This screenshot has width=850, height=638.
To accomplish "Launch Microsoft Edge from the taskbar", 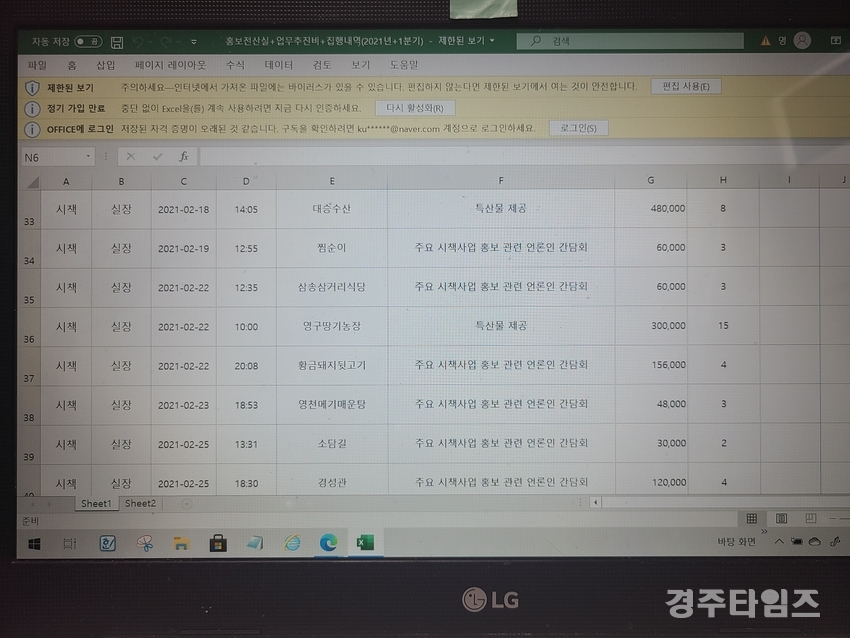I will click(x=327, y=543).
